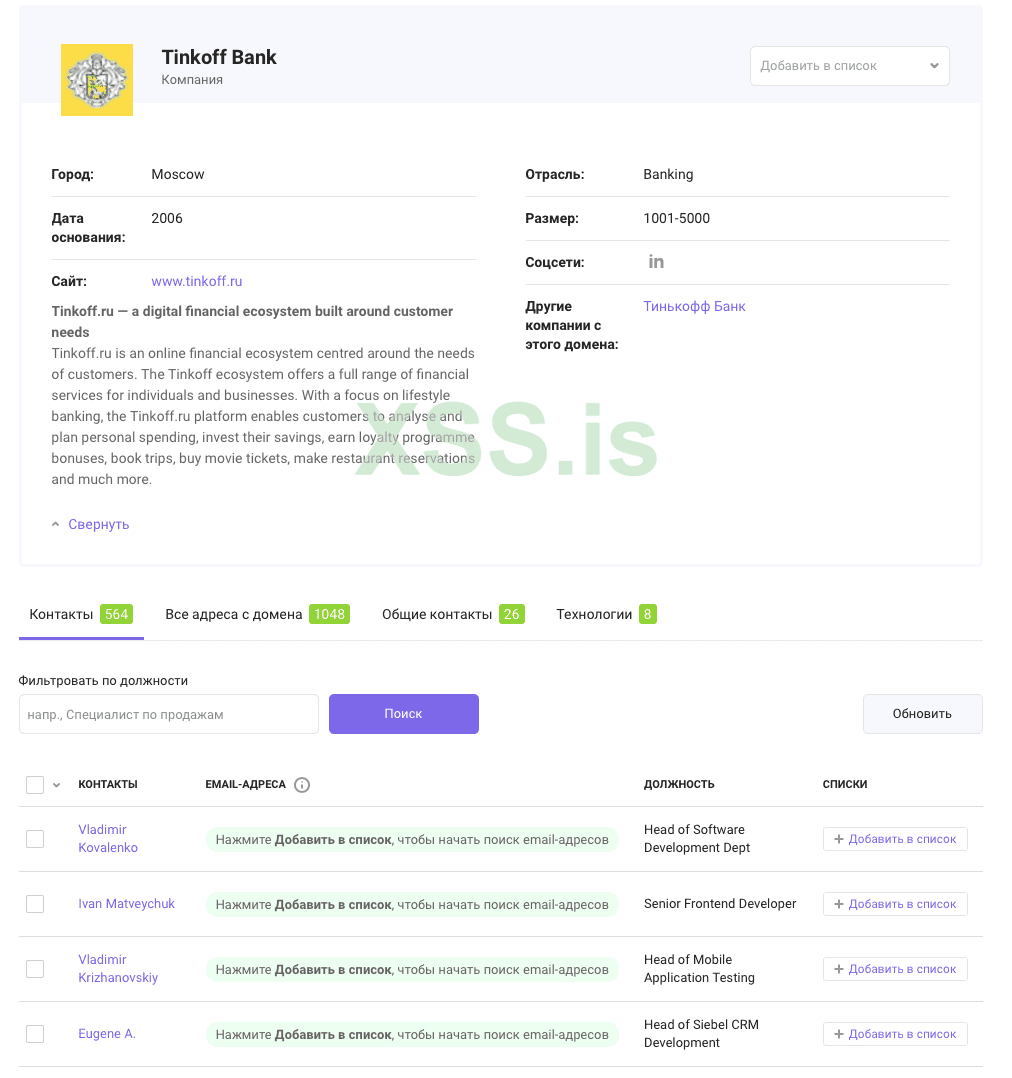
Task: Open the LinkedIn social network icon
Action: tap(656, 262)
